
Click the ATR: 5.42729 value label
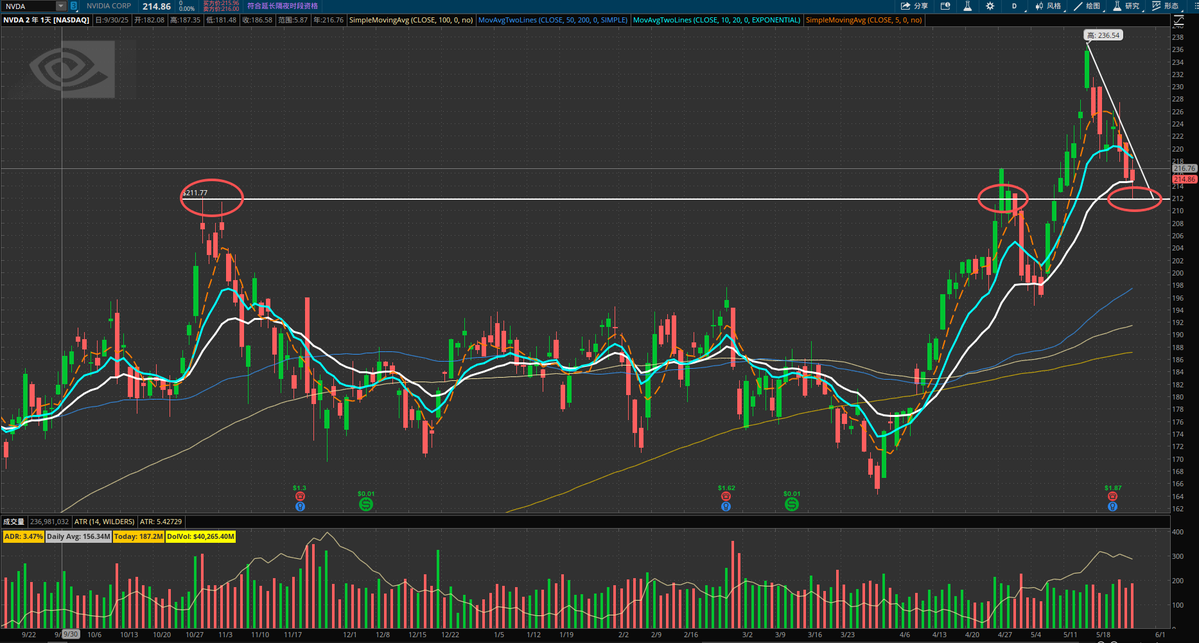coord(161,521)
